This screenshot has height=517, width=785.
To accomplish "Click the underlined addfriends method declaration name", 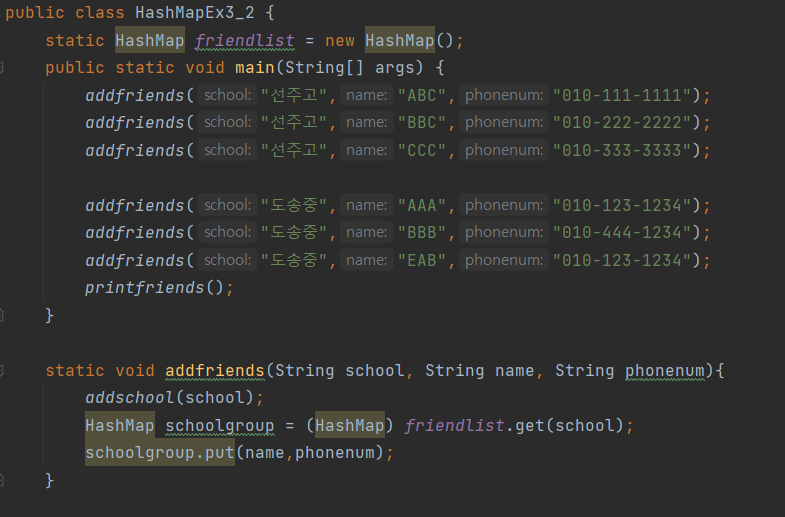I will point(215,370).
